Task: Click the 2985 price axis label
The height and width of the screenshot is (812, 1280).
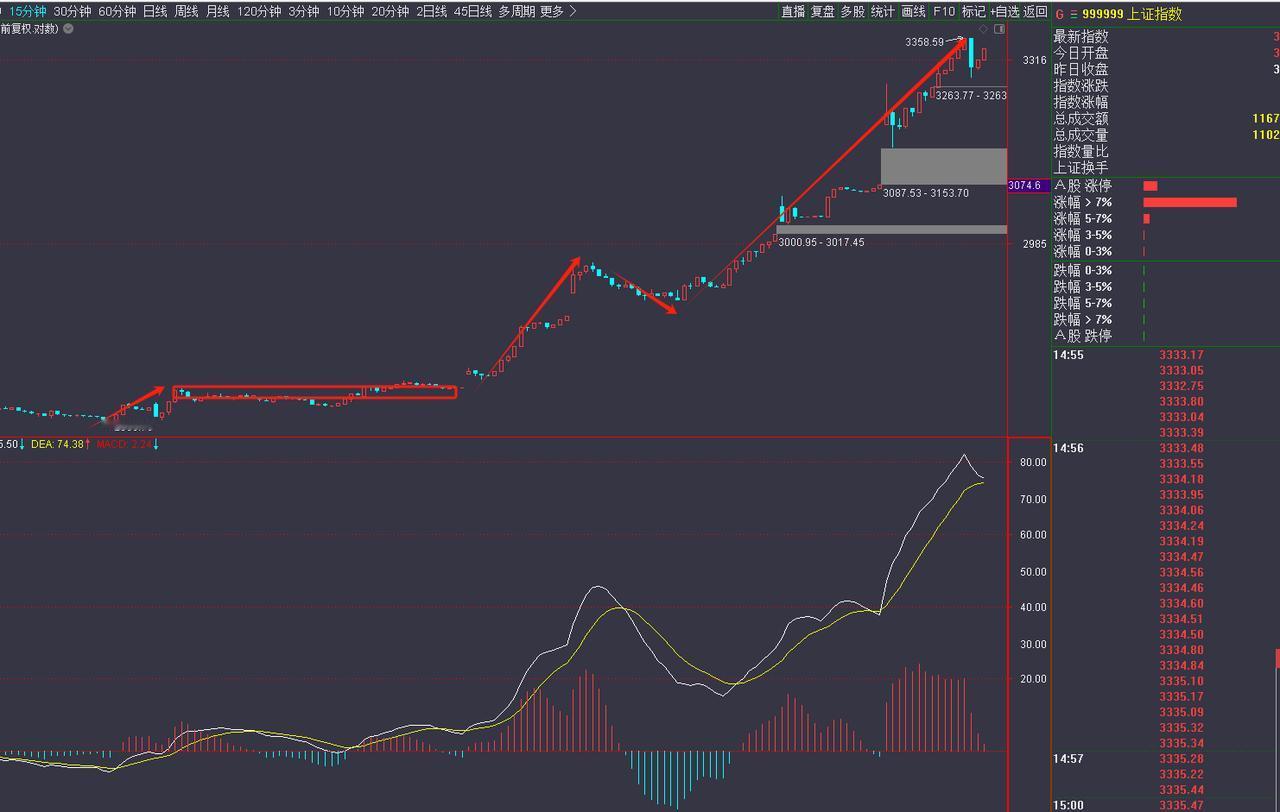Action: click(x=1034, y=244)
